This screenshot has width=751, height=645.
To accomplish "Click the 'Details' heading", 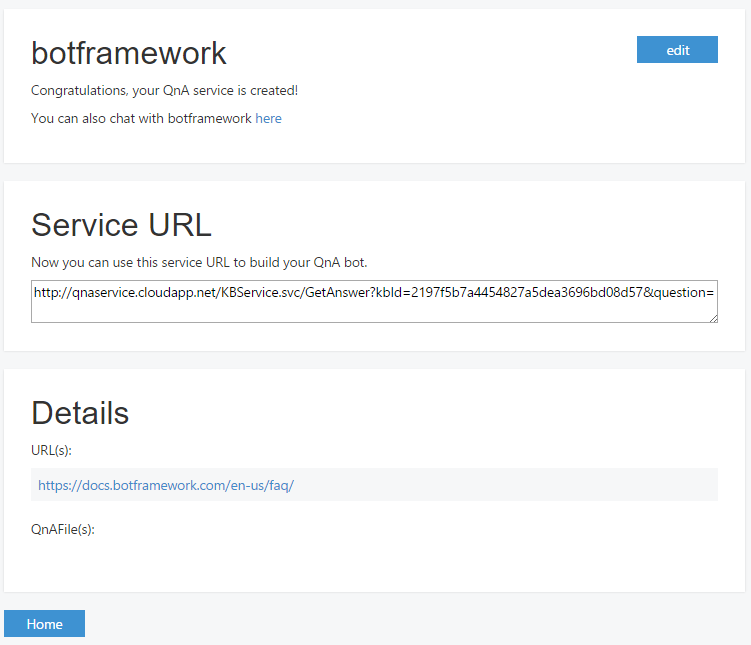I will [80, 413].
